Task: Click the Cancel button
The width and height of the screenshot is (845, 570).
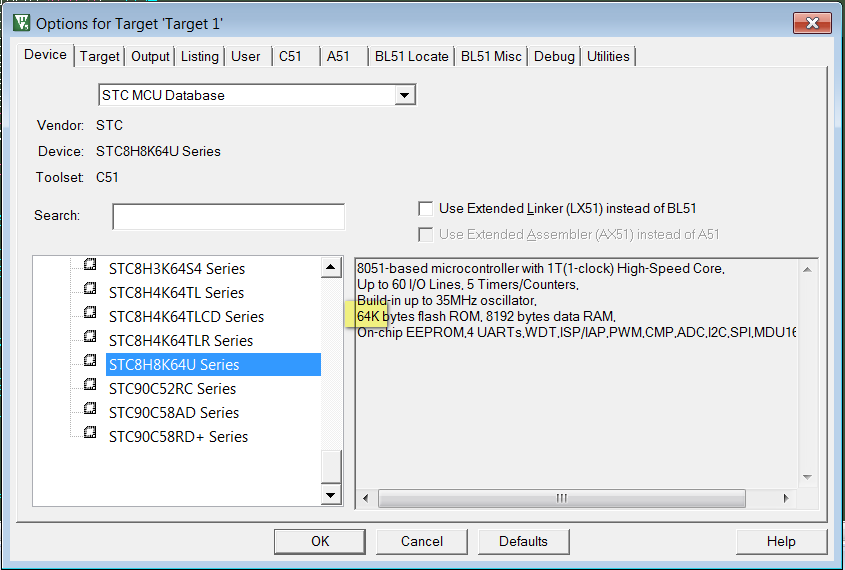Action: coord(422,541)
